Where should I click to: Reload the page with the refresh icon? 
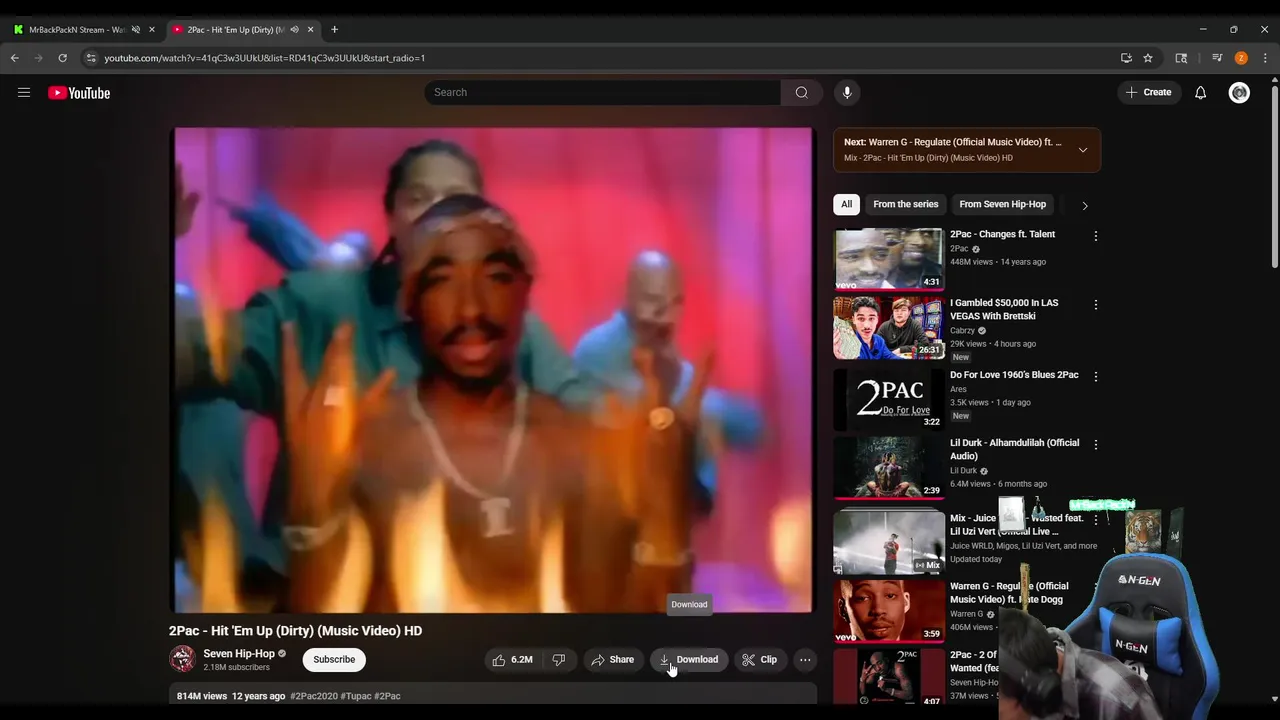click(x=62, y=58)
